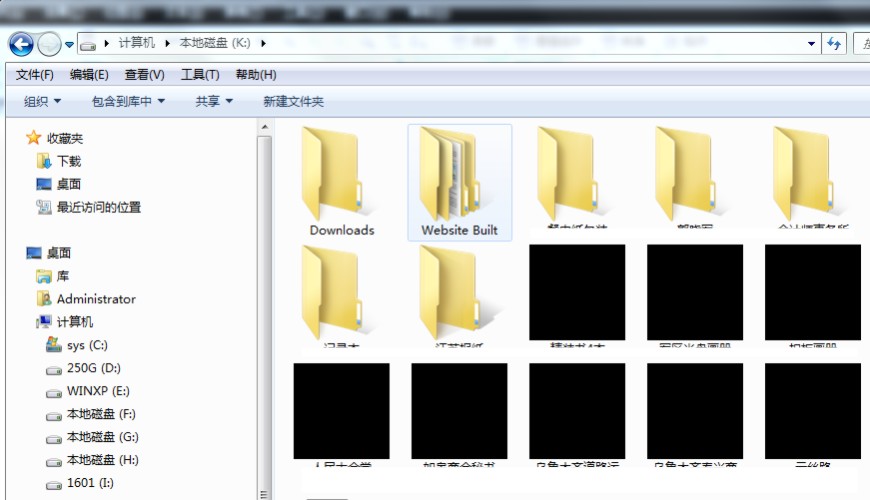Viewport: 870px width, 500px height.
Task: Refresh the folder with the refresh button
Action: (833, 43)
